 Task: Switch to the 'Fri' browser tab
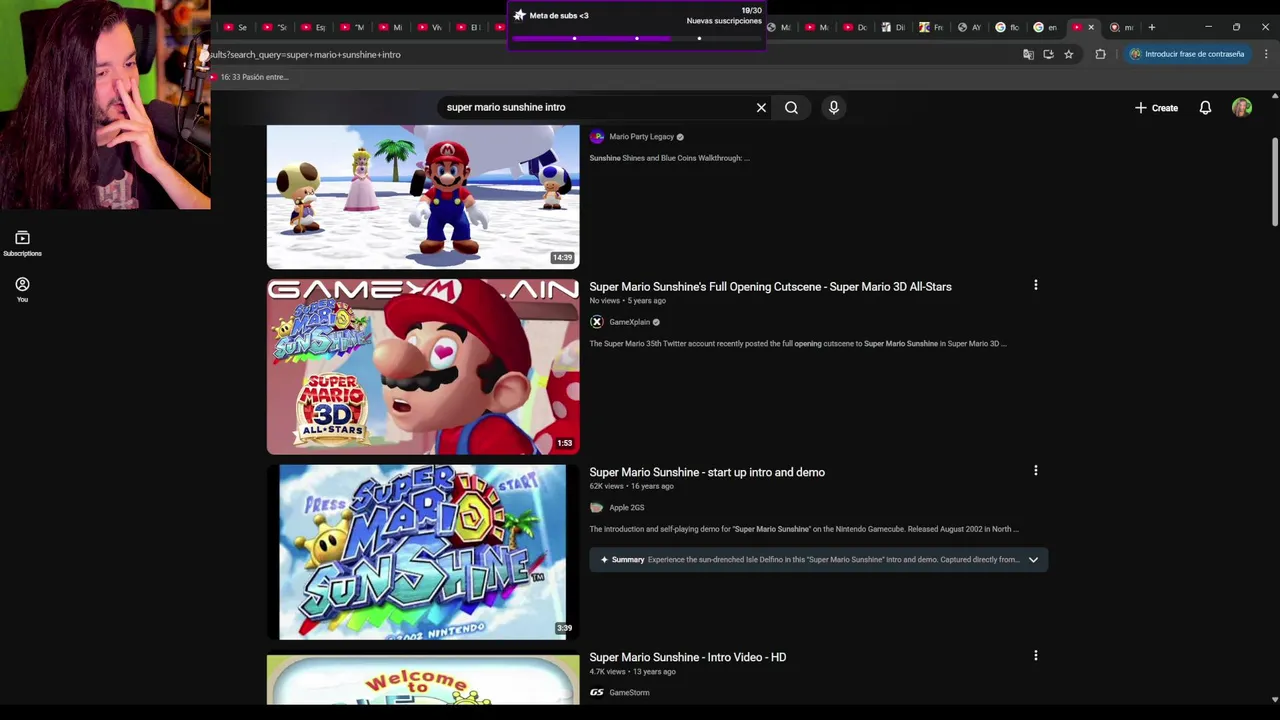[x=931, y=27]
